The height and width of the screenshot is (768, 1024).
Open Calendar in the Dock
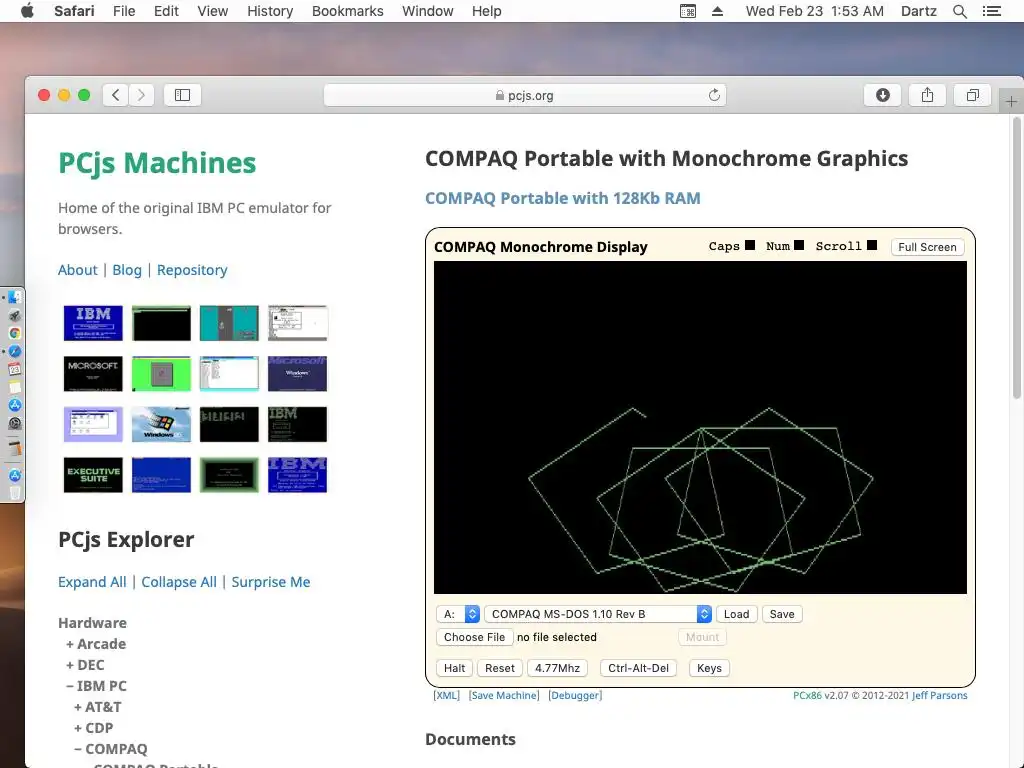click(x=14, y=369)
